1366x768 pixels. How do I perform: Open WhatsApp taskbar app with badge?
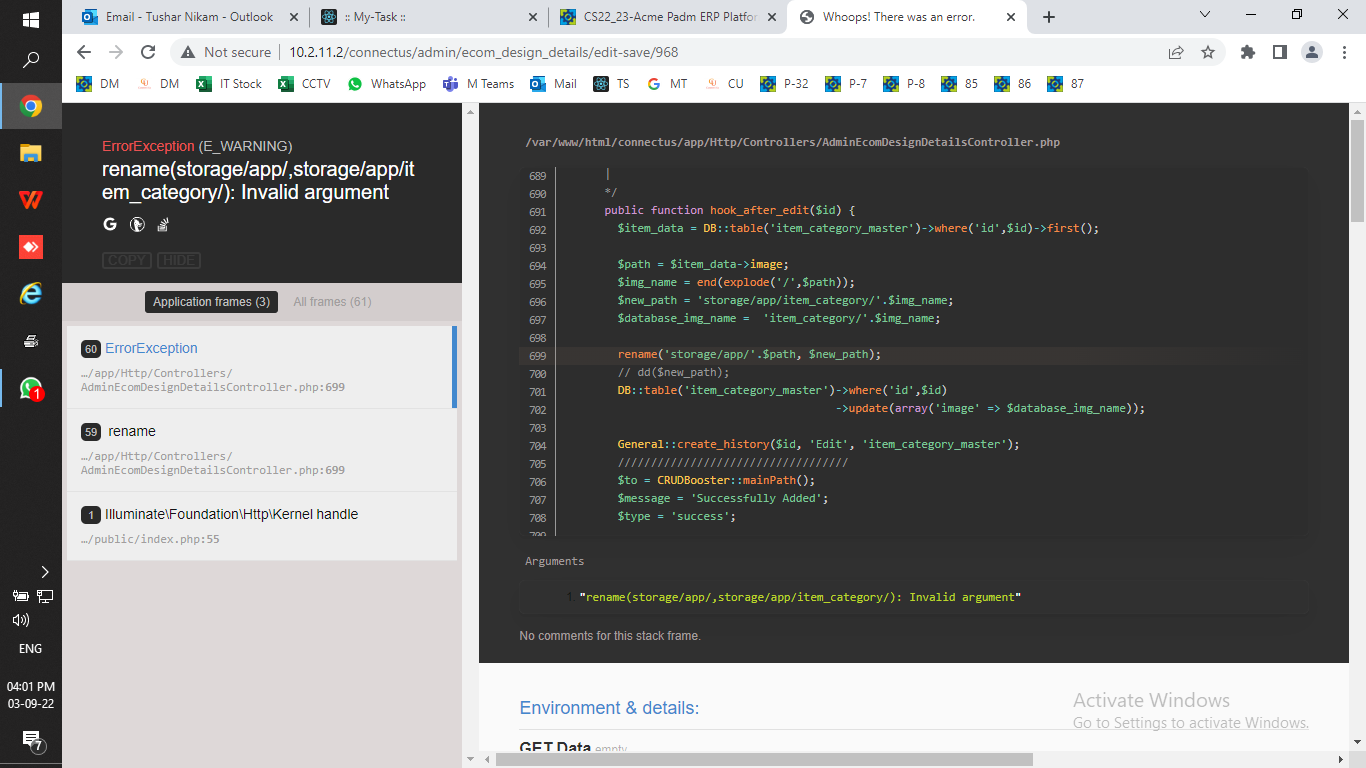click(x=30, y=388)
